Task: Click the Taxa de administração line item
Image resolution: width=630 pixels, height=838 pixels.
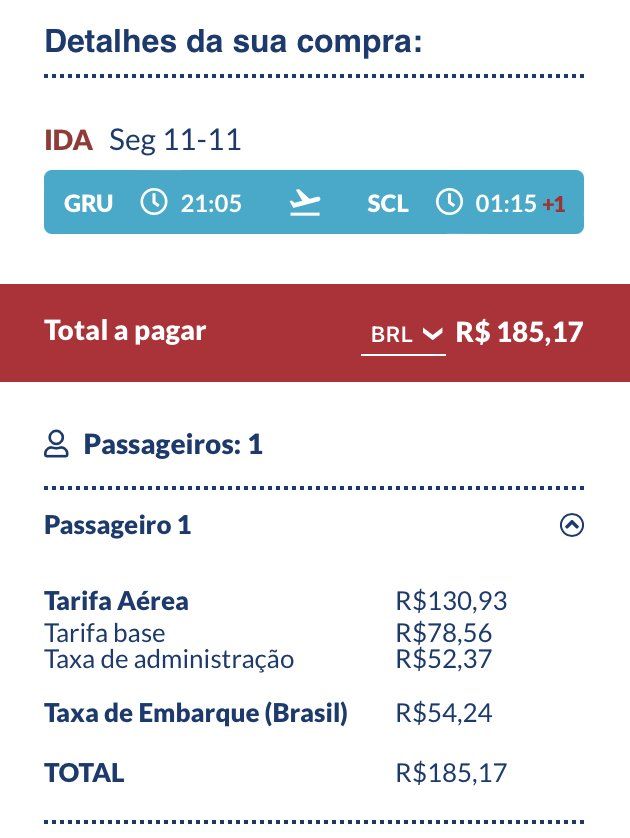Action: point(169,659)
